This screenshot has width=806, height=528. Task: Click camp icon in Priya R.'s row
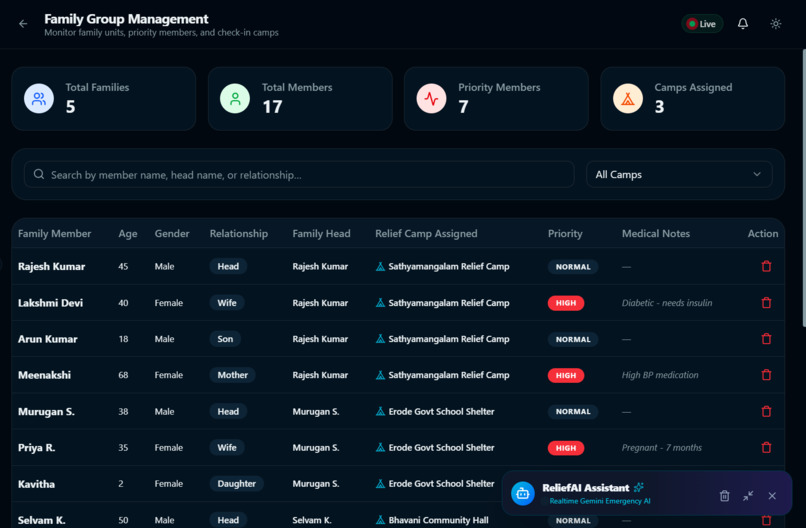[380, 447]
